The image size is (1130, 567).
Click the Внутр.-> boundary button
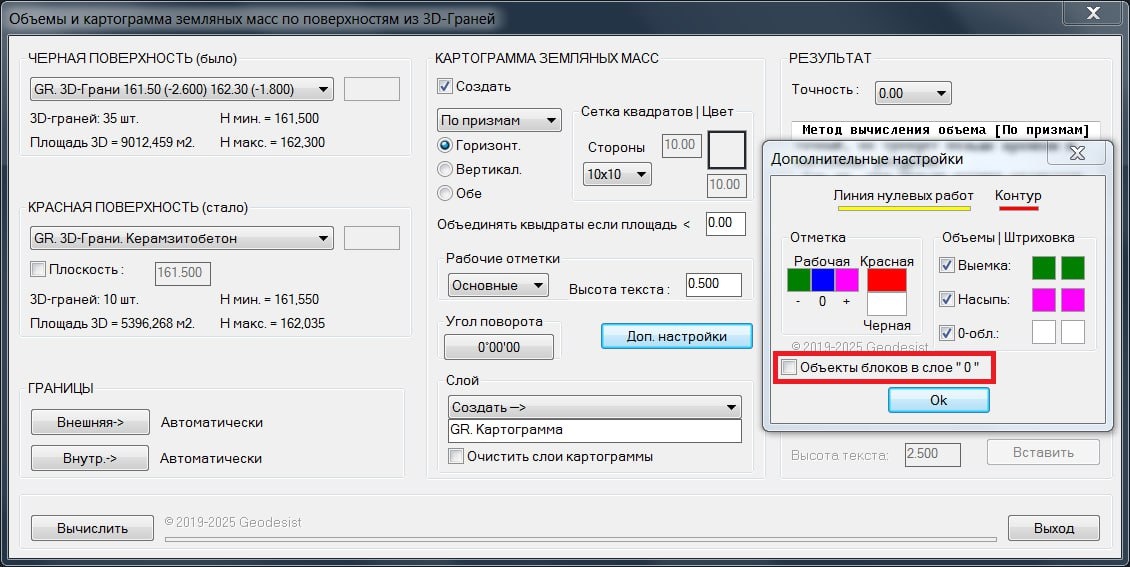point(90,458)
